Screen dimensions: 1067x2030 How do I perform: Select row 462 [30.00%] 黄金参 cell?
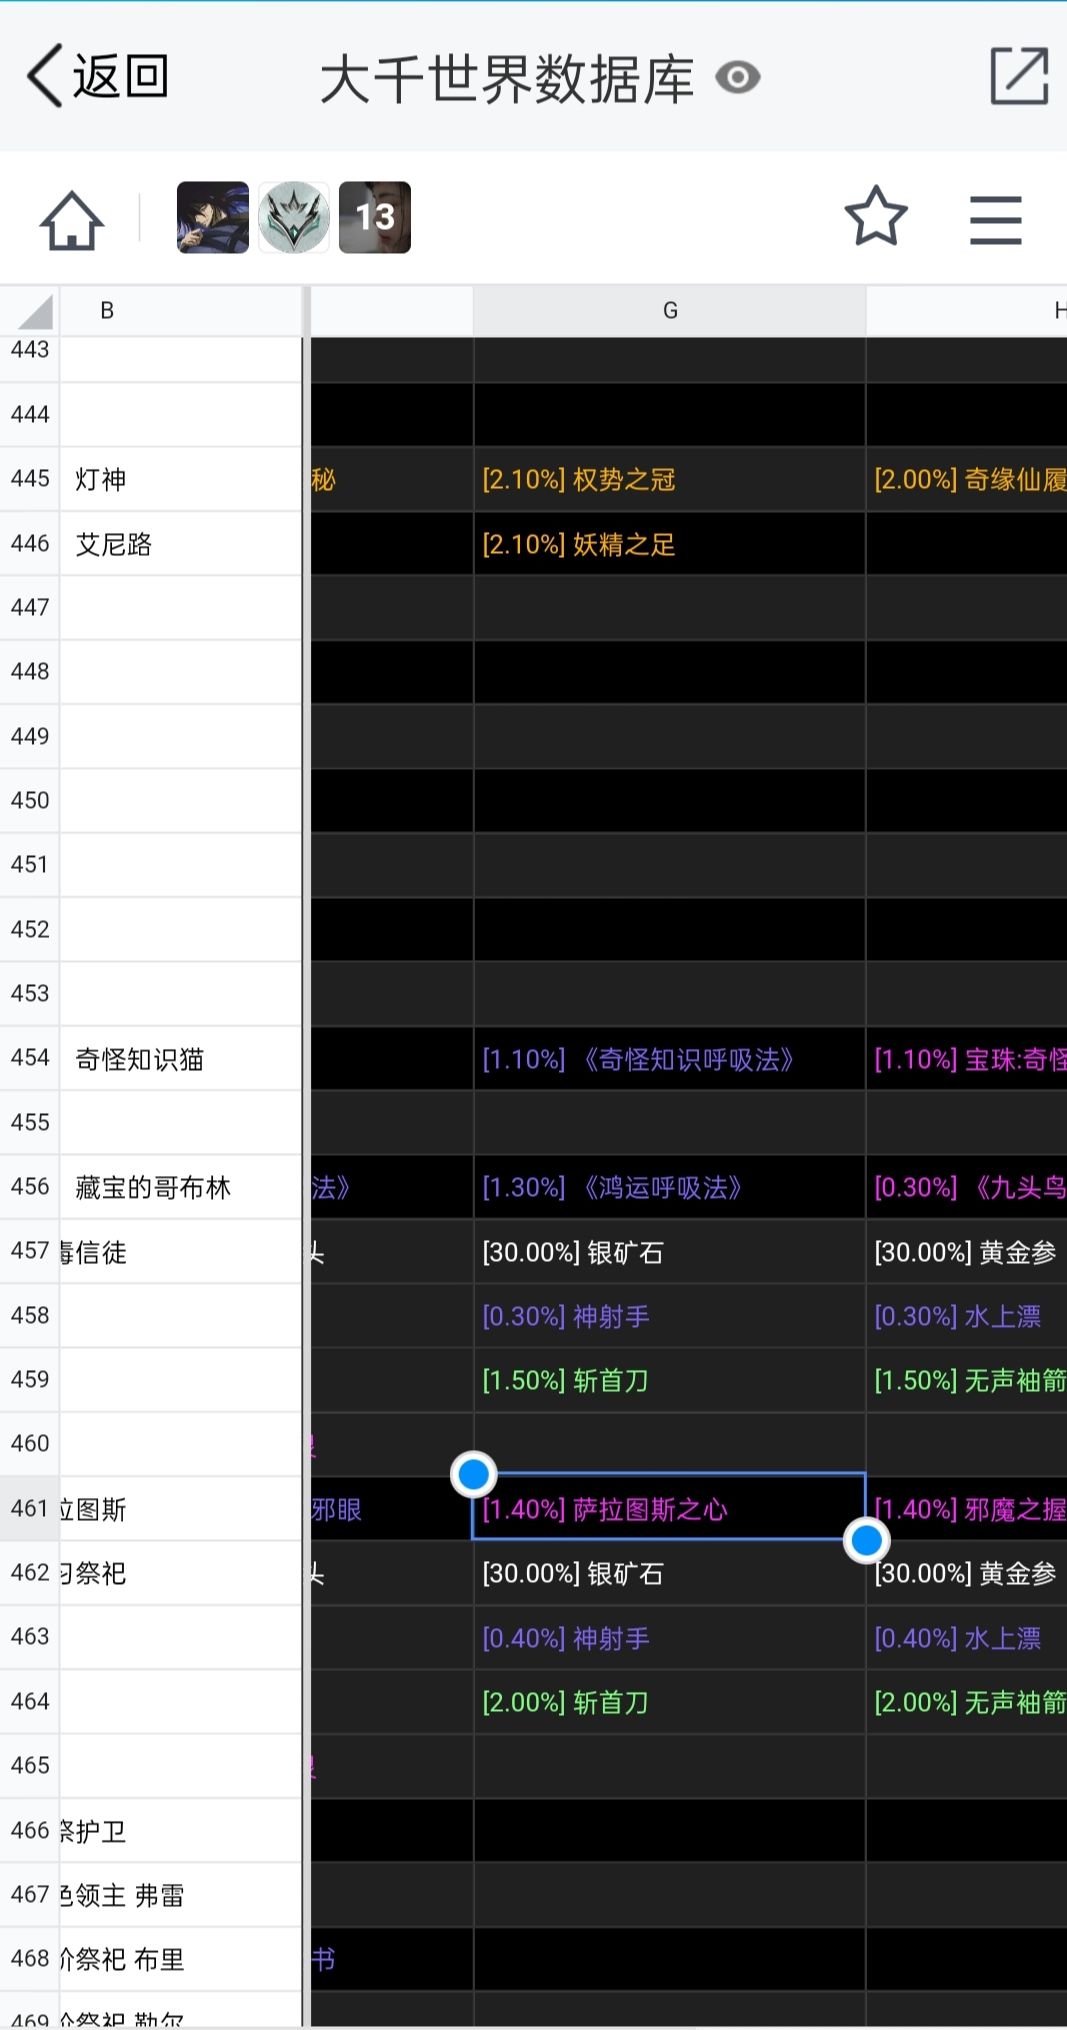[x=967, y=1573]
